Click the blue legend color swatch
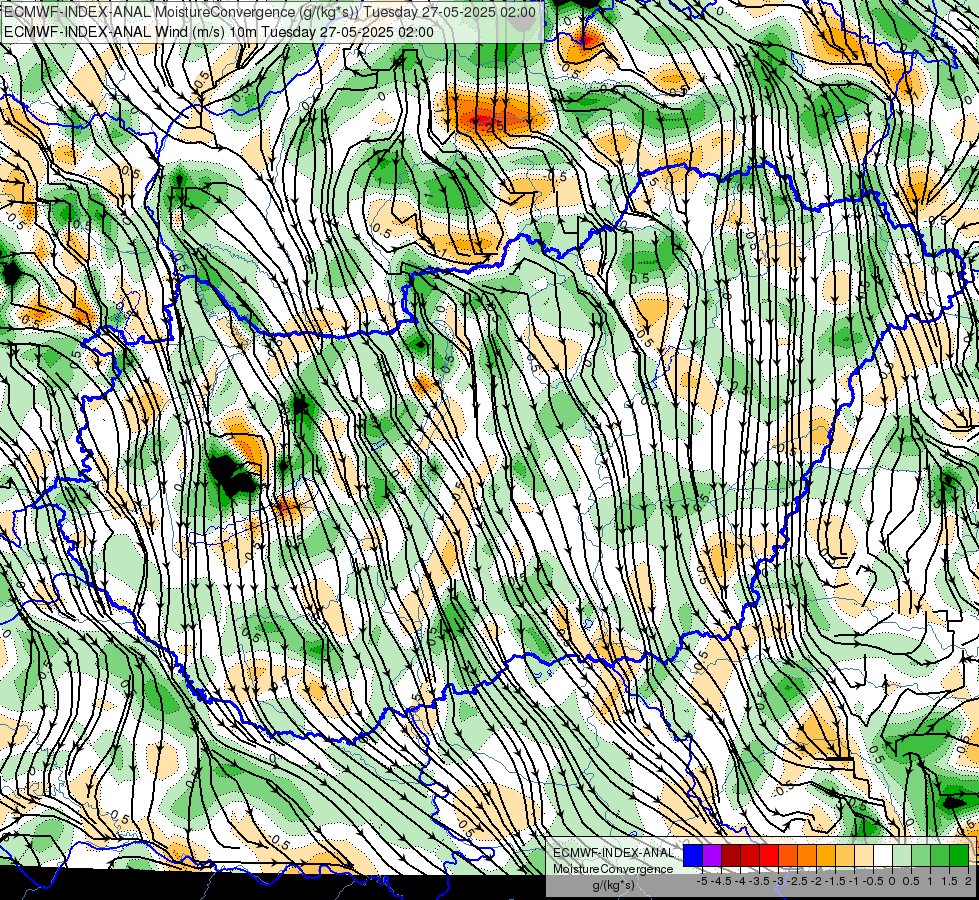This screenshot has height=900, width=979. 693,856
